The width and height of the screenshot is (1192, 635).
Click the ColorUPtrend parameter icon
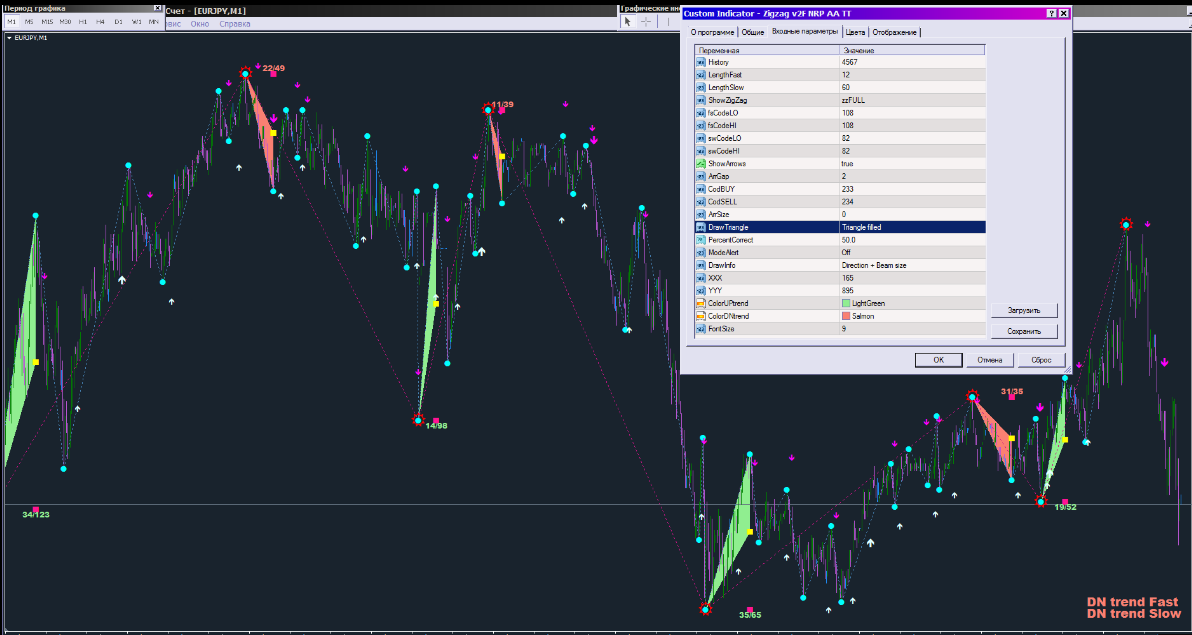(700, 303)
